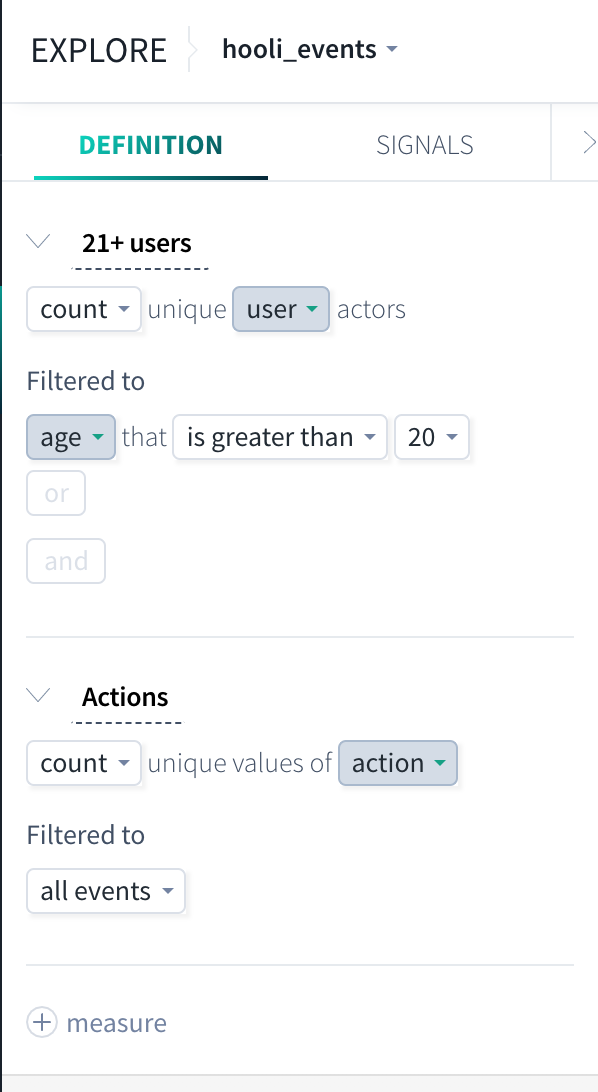Image resolution: width=598 pixels, height=1092 pixels.
Task: Switch to the SIGNALS tab
Action: 425,144
